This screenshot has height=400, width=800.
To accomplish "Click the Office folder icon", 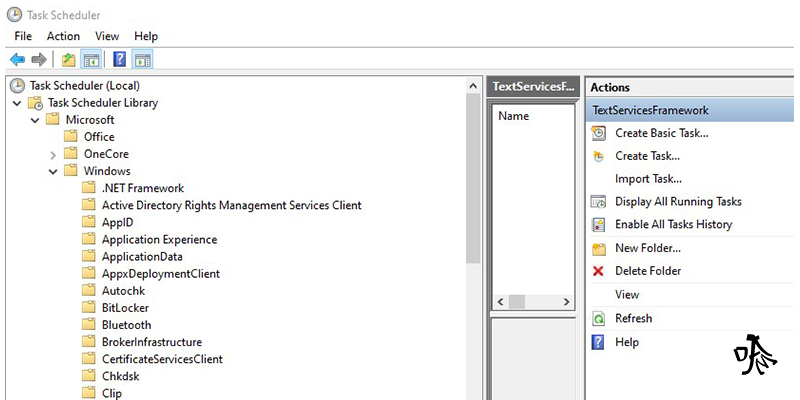I will pos(71,137).
